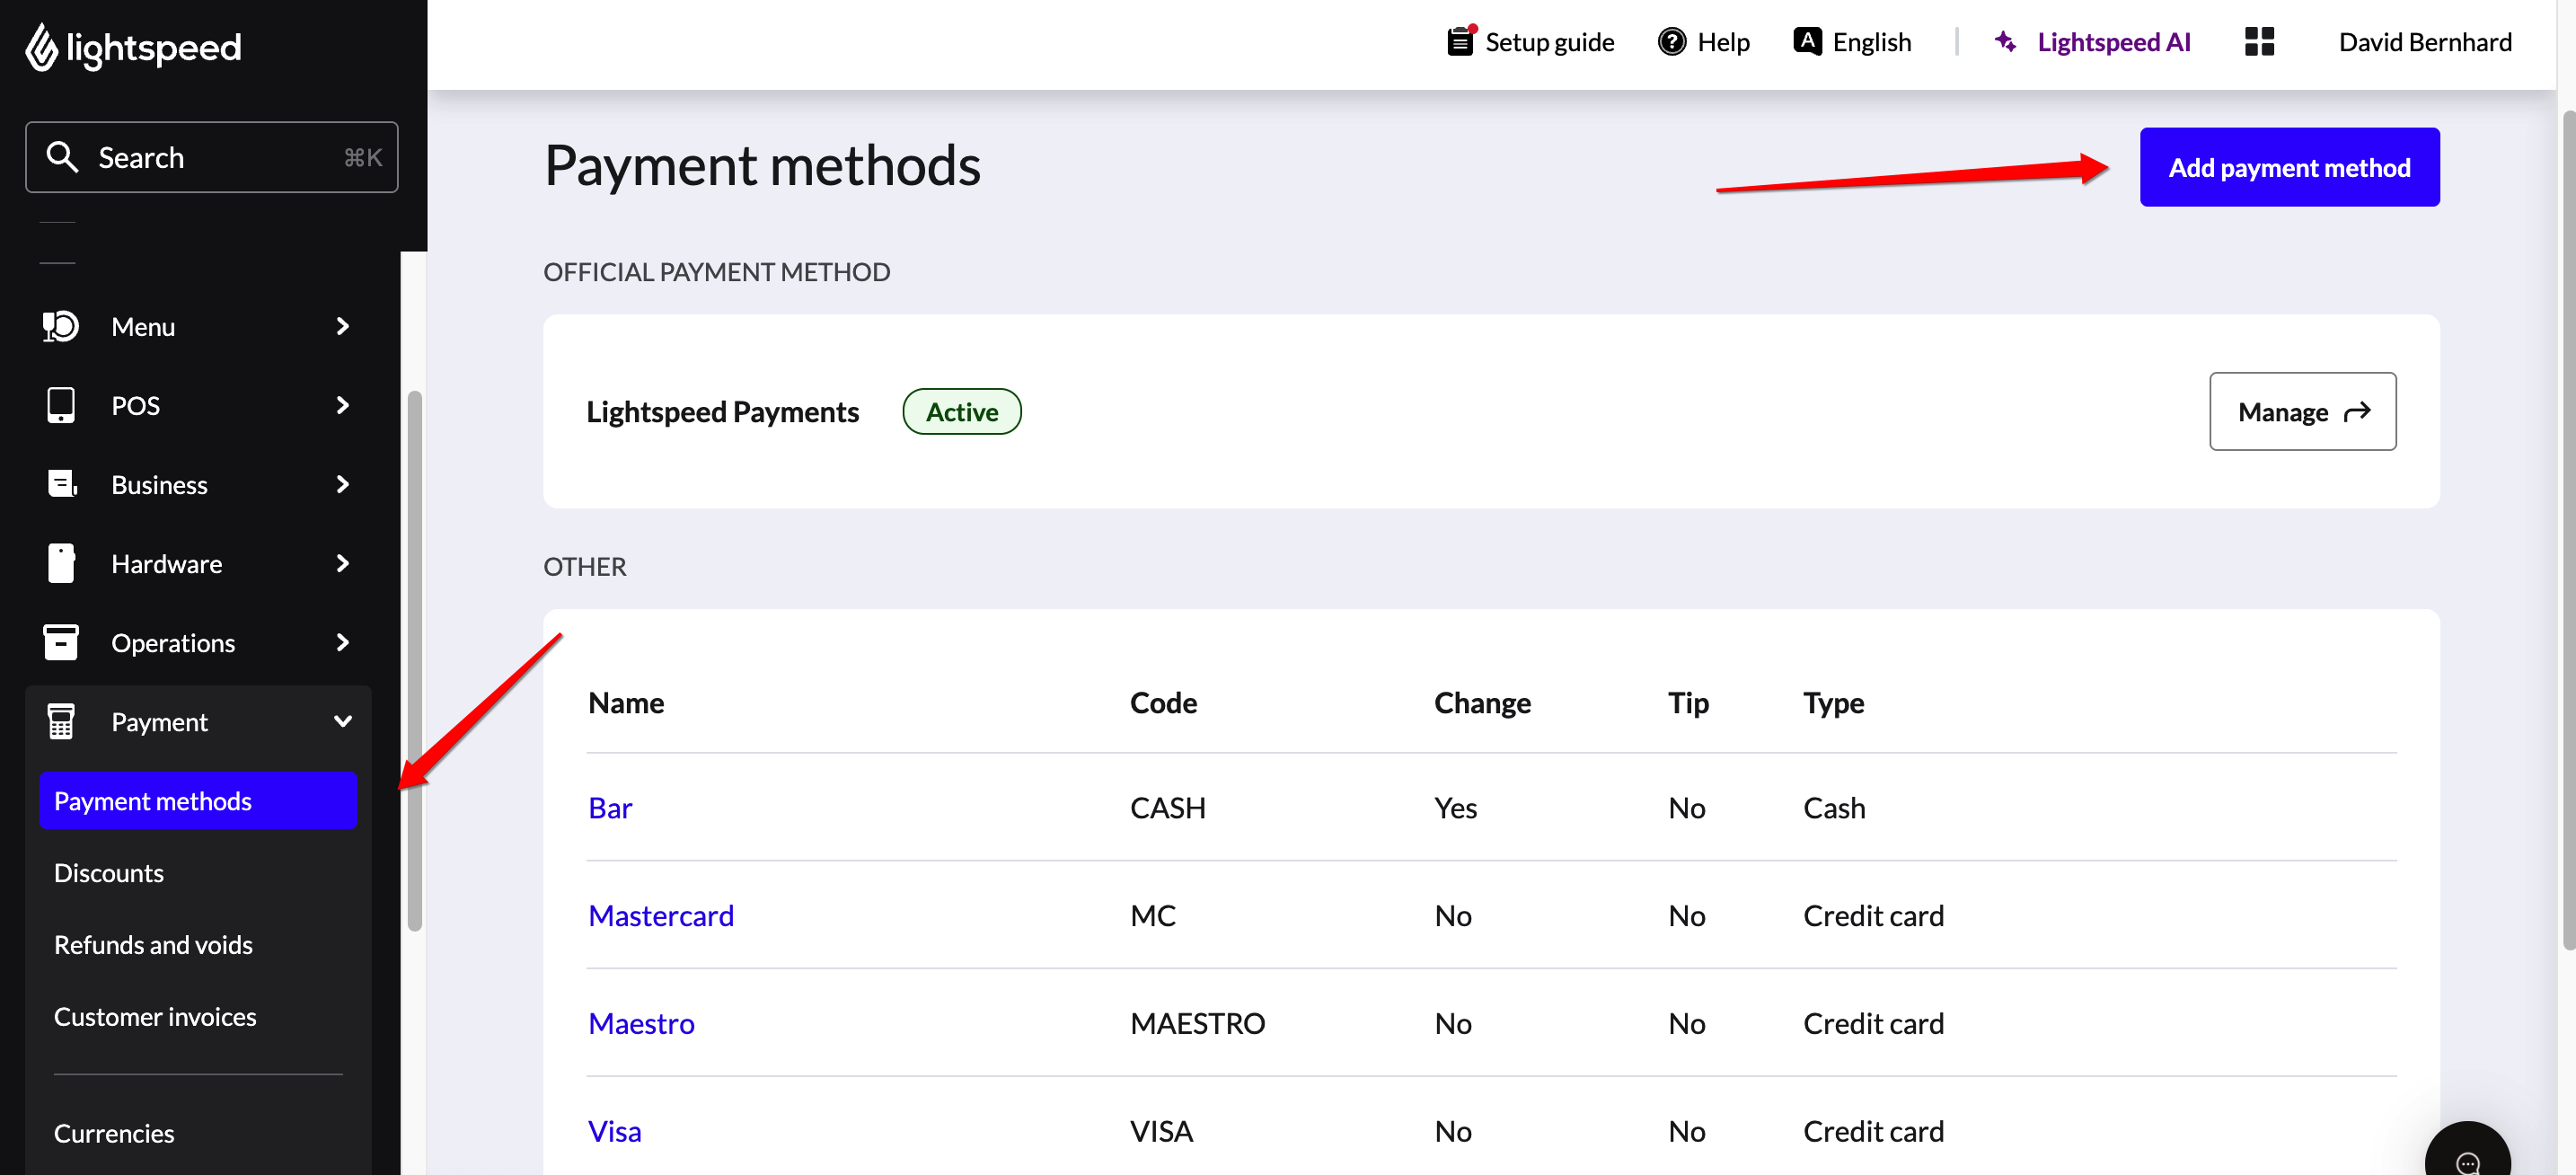Screen dimensions: 2576x1175
Task: Expand the Operations section chevron
Action: pyautogui.click(x=342, y=642)
